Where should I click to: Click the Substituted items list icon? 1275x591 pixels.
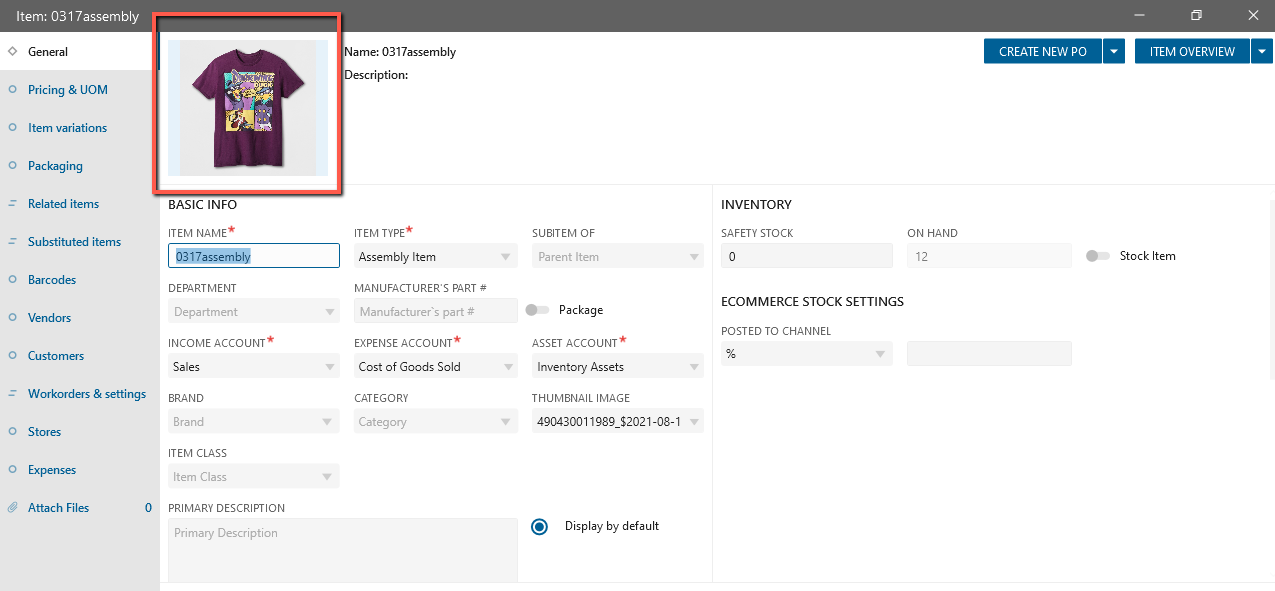click(13, 242)
